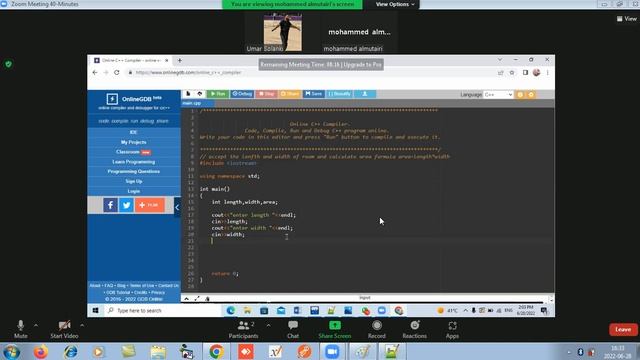Click shared screen Windows Start button
The height and width of the screenshot is (360, 640).
pyautogui.click(x=96, y=311)
